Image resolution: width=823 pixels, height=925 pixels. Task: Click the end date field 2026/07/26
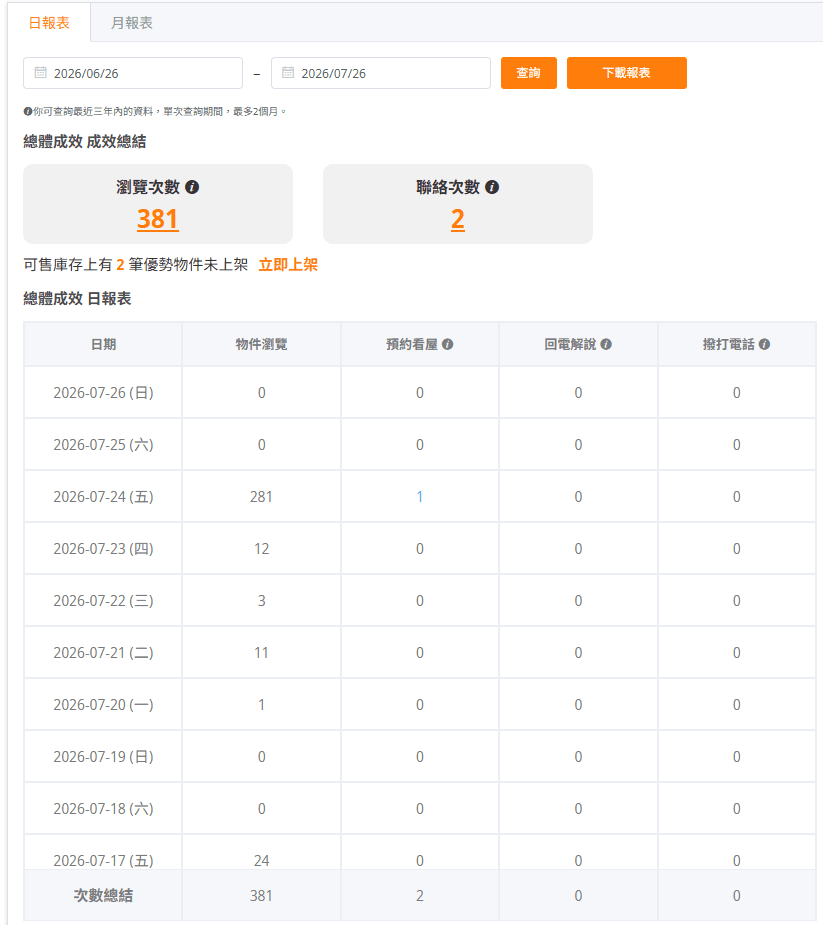[x=381, y=73]
